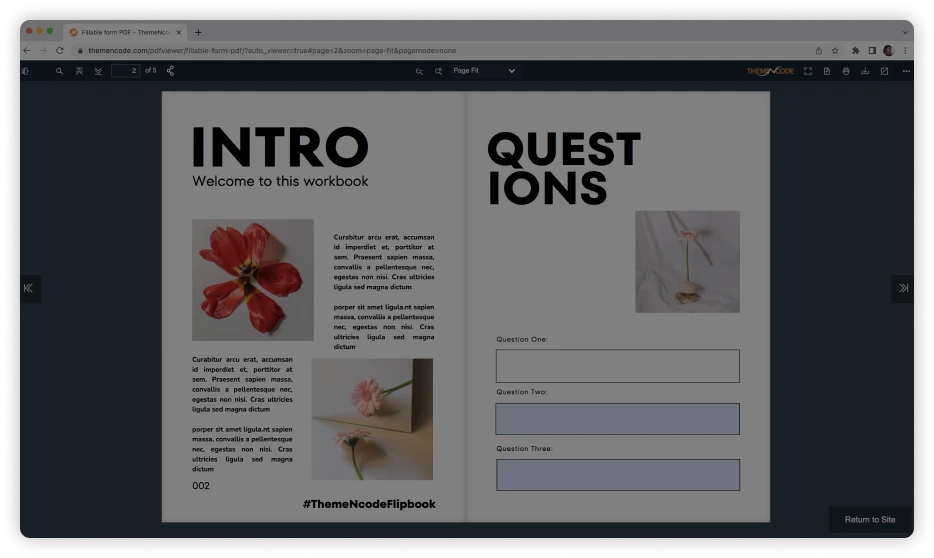Click the Question One text field
The height and width of the screenshot is (558, 934).
[x=617, y=366]
